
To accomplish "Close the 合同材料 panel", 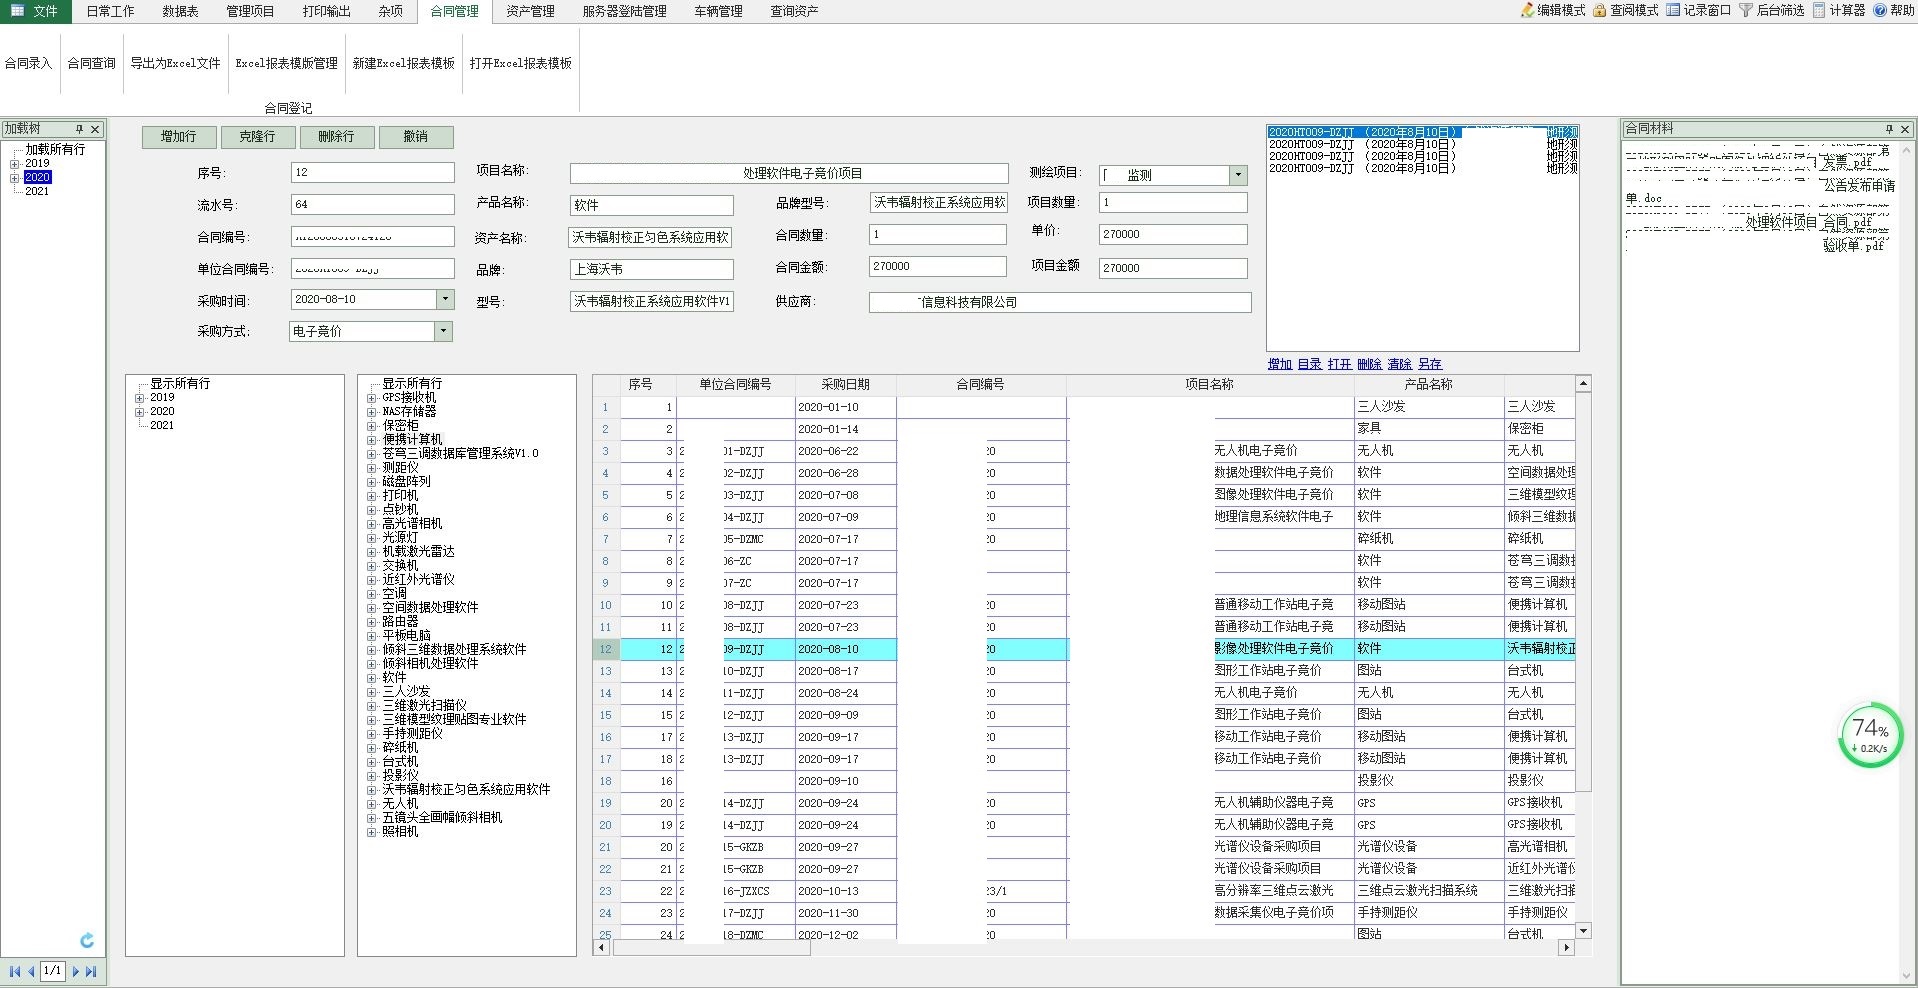I will pyautogui.click(x=1905, y=129).
